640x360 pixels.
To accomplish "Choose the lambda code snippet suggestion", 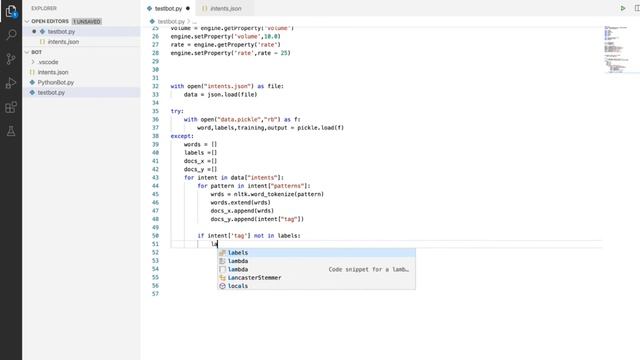I will (x=316, y=269).
